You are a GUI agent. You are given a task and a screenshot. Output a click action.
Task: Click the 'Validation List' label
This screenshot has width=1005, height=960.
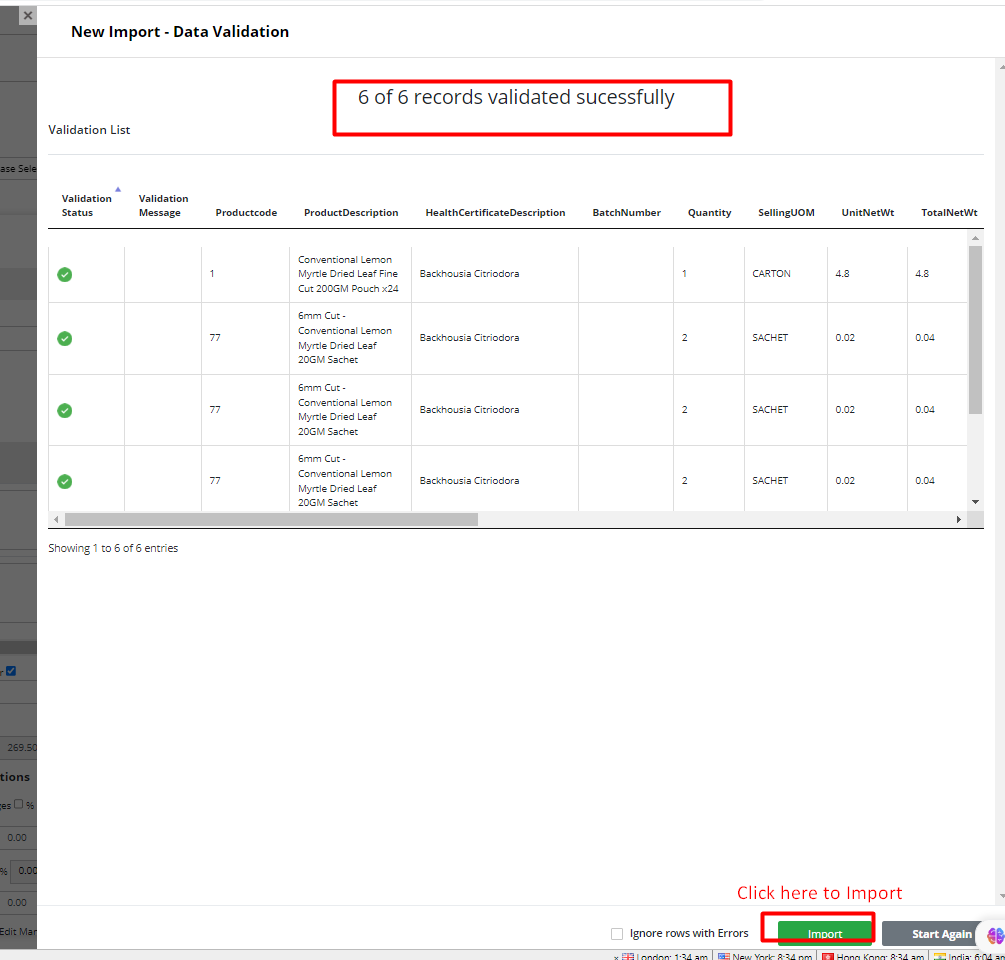pos(89,129)
